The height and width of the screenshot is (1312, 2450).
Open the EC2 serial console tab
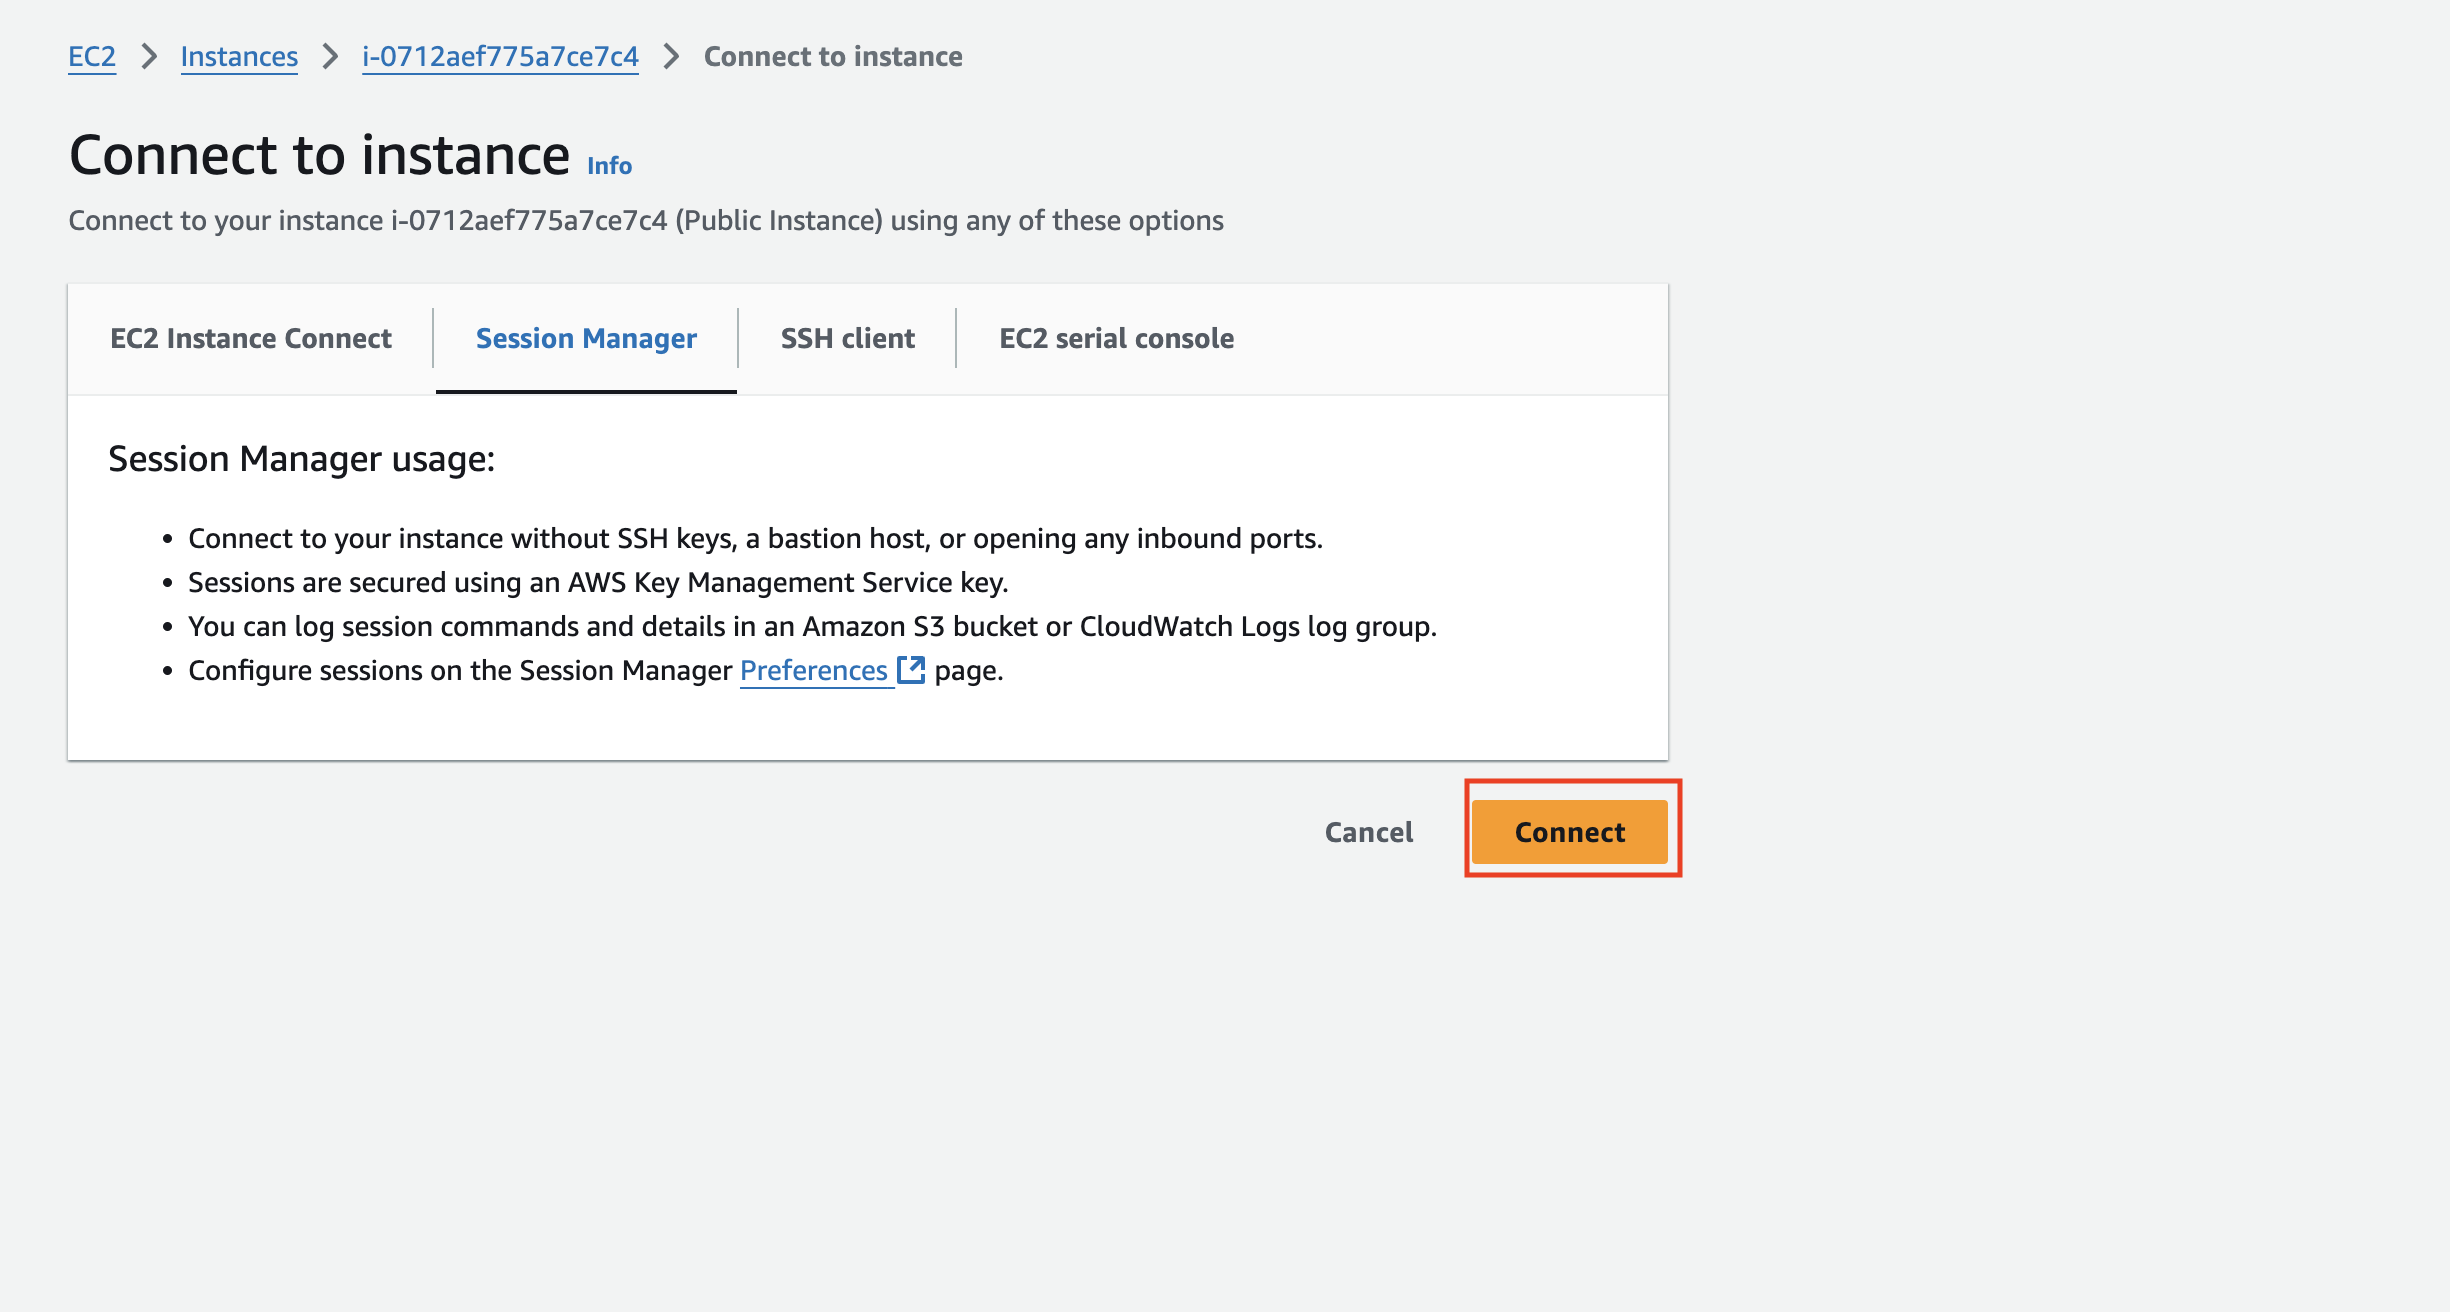coord(1116,339)
